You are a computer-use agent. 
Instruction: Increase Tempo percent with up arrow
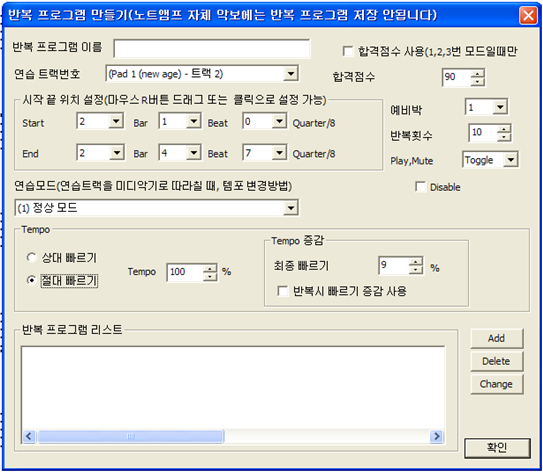coord(210,269)
